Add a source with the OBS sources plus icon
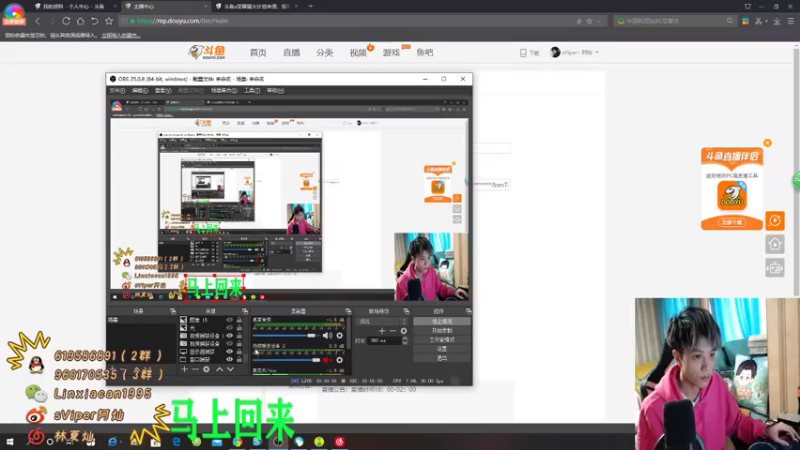The width and height of the screenshot is (800, 450). 184,369
